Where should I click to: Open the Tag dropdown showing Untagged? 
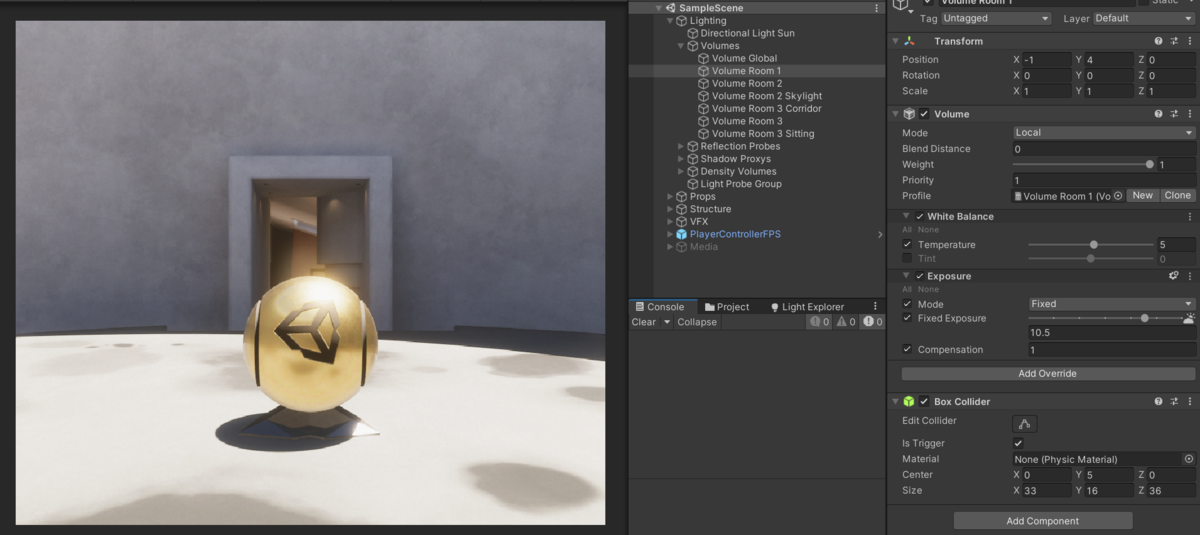coord(996,18)
